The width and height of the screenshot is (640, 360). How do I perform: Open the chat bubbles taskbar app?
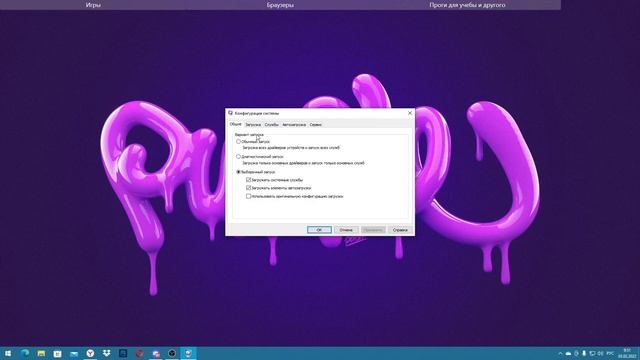pyautogui.click(x=156, y=353)
